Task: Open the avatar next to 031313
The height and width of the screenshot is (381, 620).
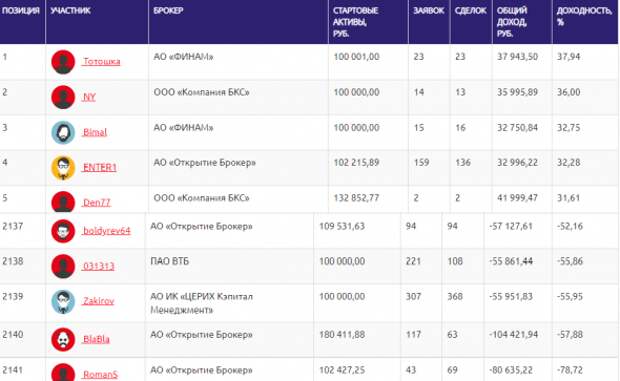Action: tap(63, 266)
